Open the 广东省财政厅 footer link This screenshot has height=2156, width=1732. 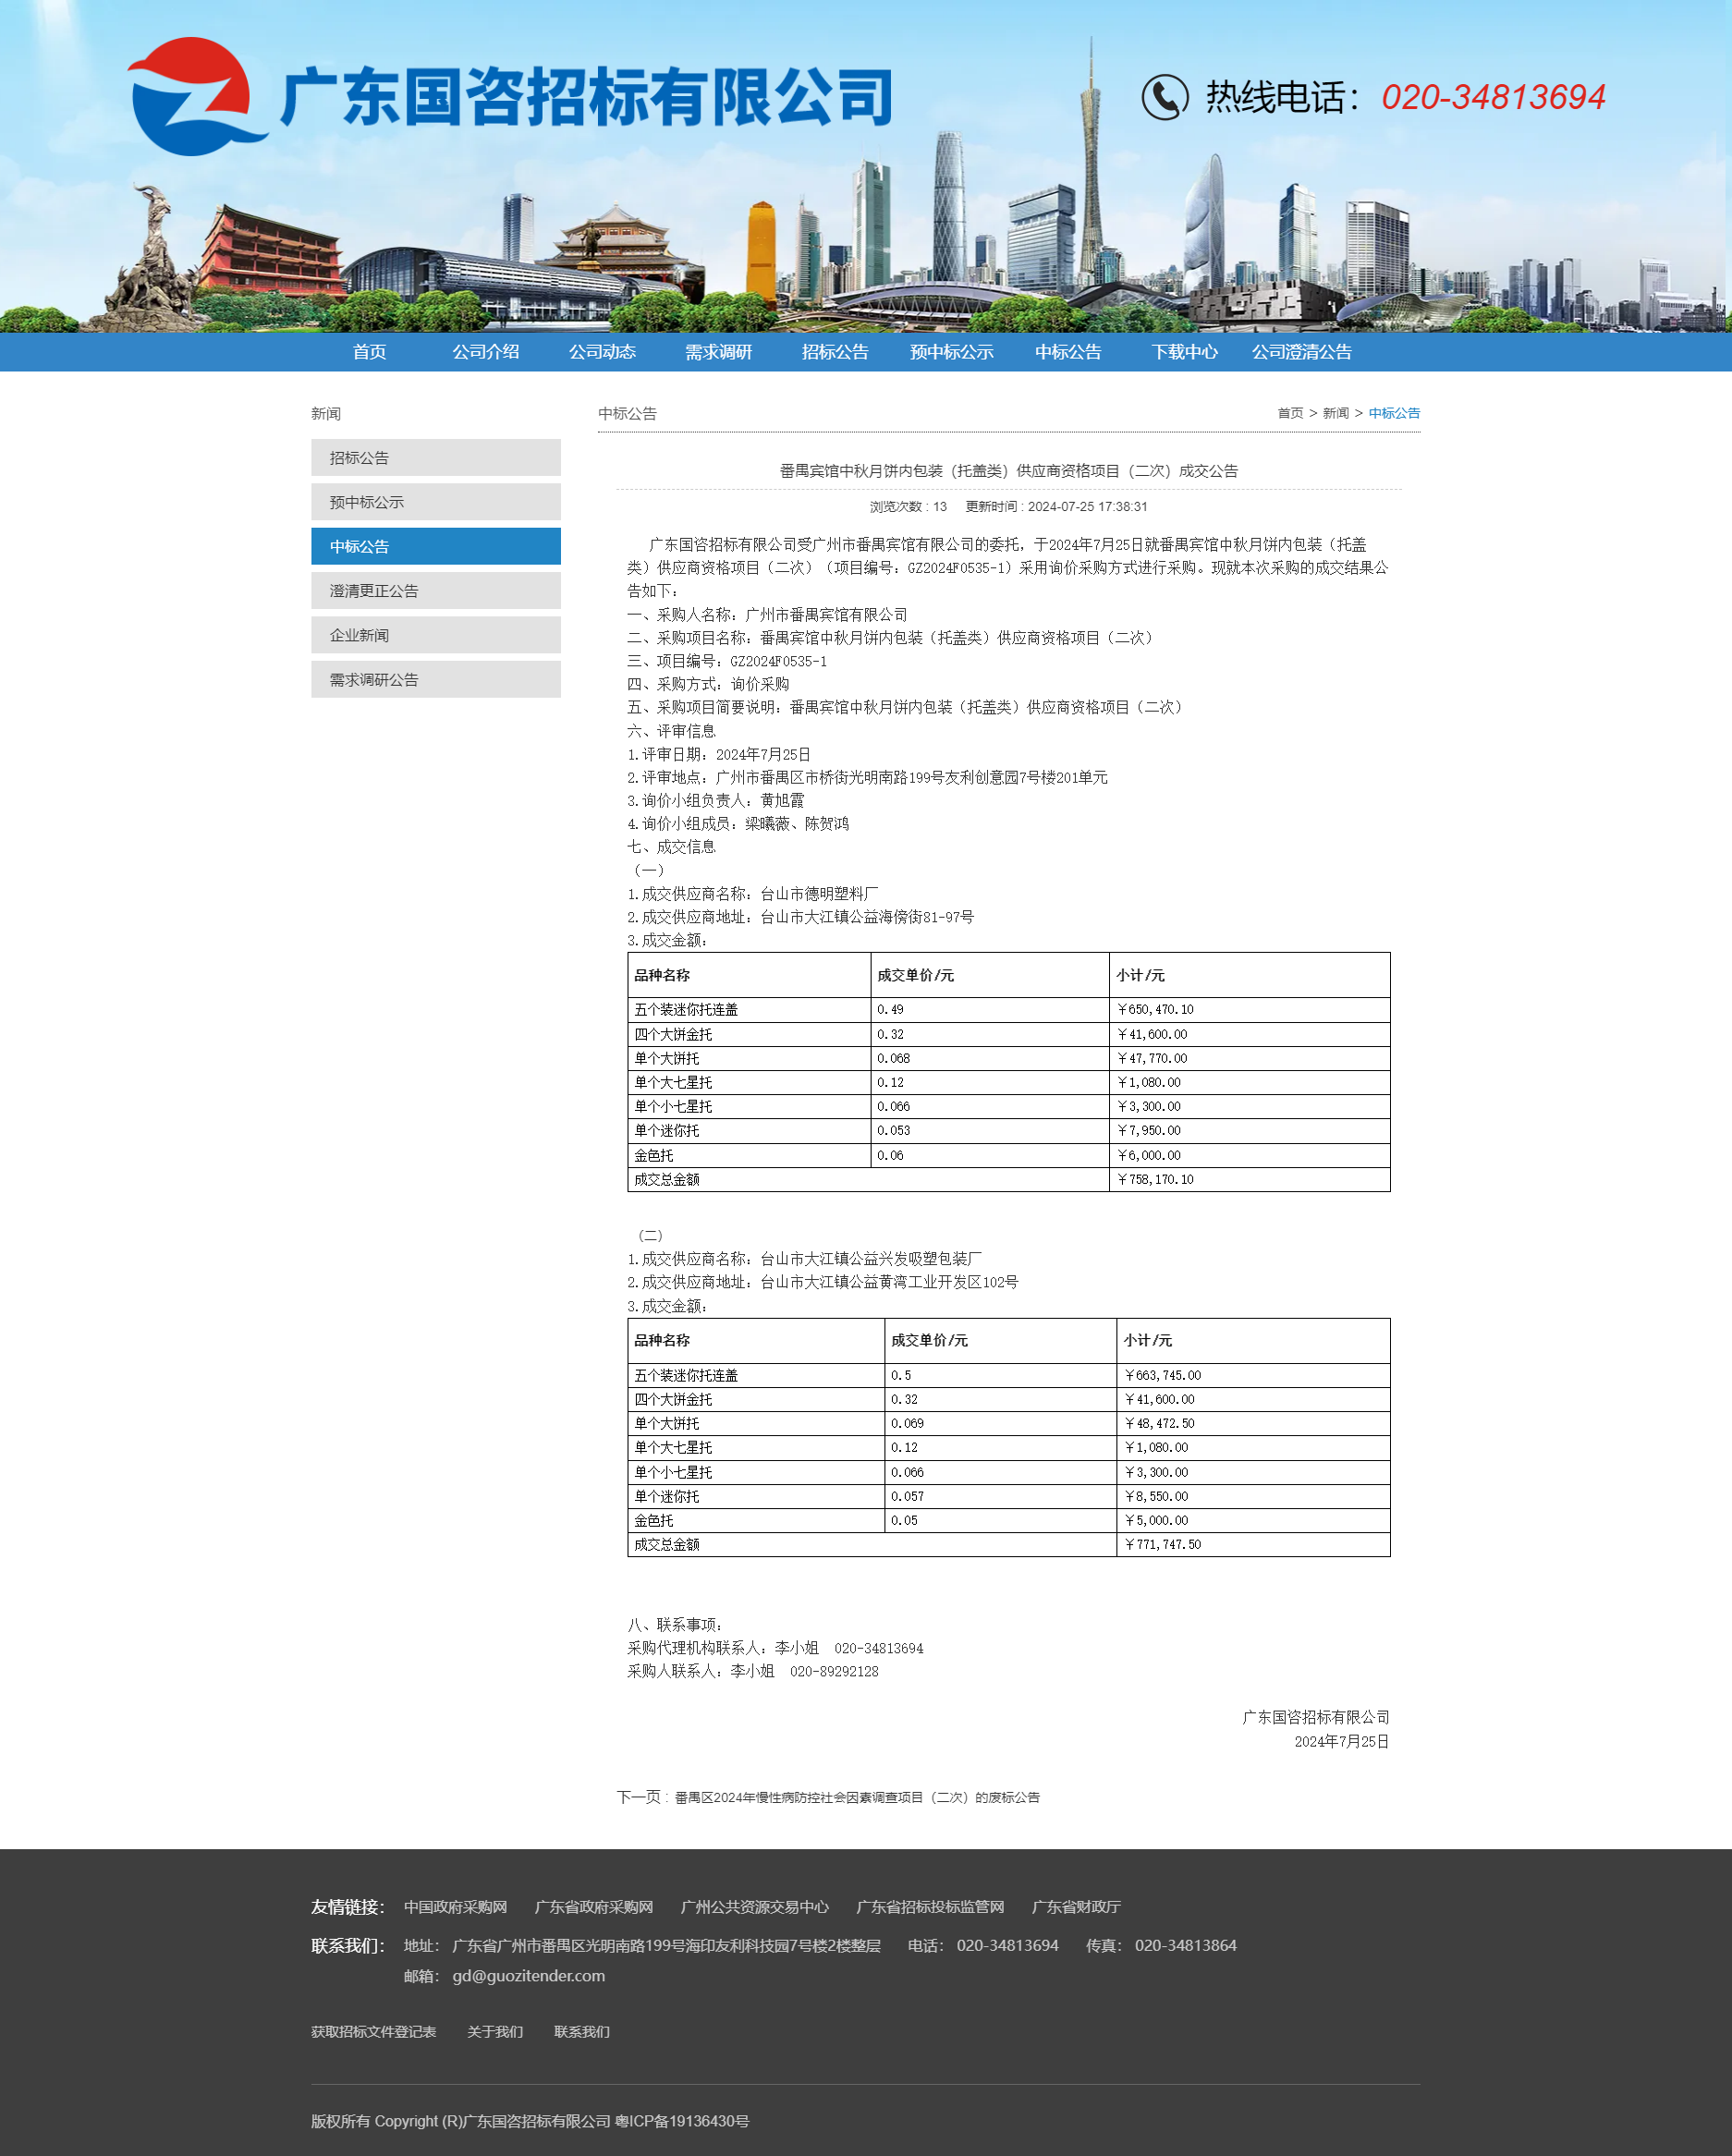tap(1076, 1907)
